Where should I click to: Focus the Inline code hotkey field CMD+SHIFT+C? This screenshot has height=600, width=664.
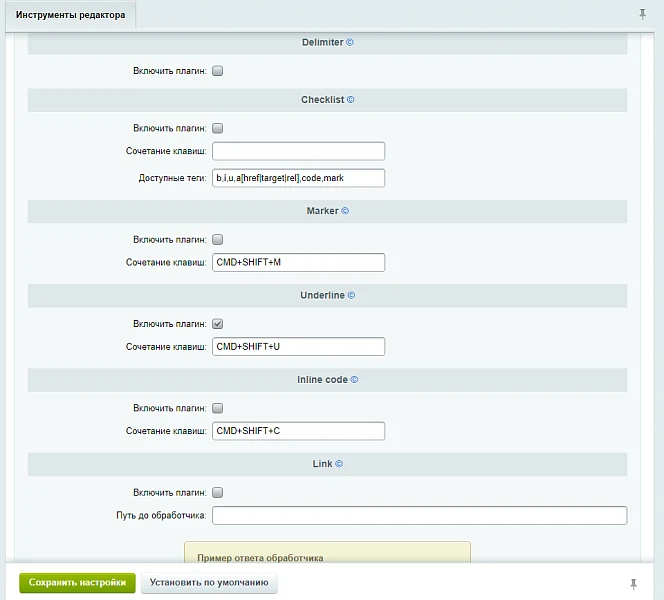(x=299, y=431)
